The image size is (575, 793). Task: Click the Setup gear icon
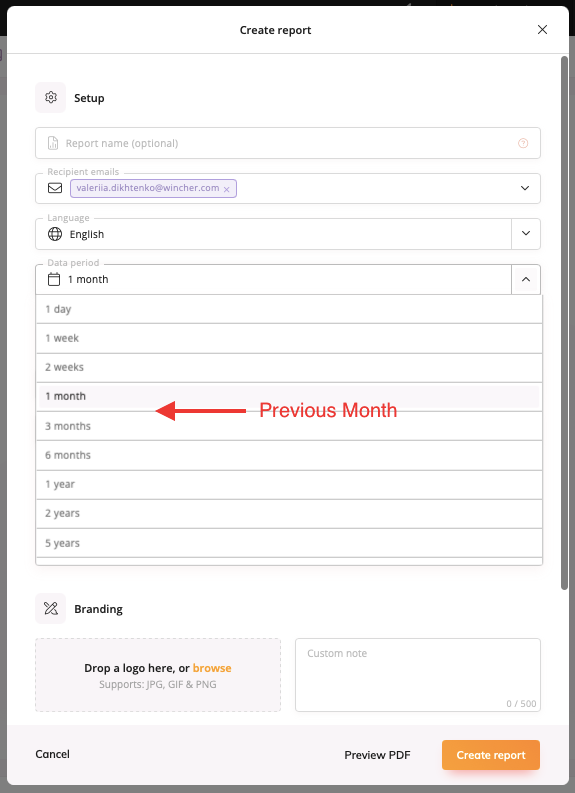51,97
